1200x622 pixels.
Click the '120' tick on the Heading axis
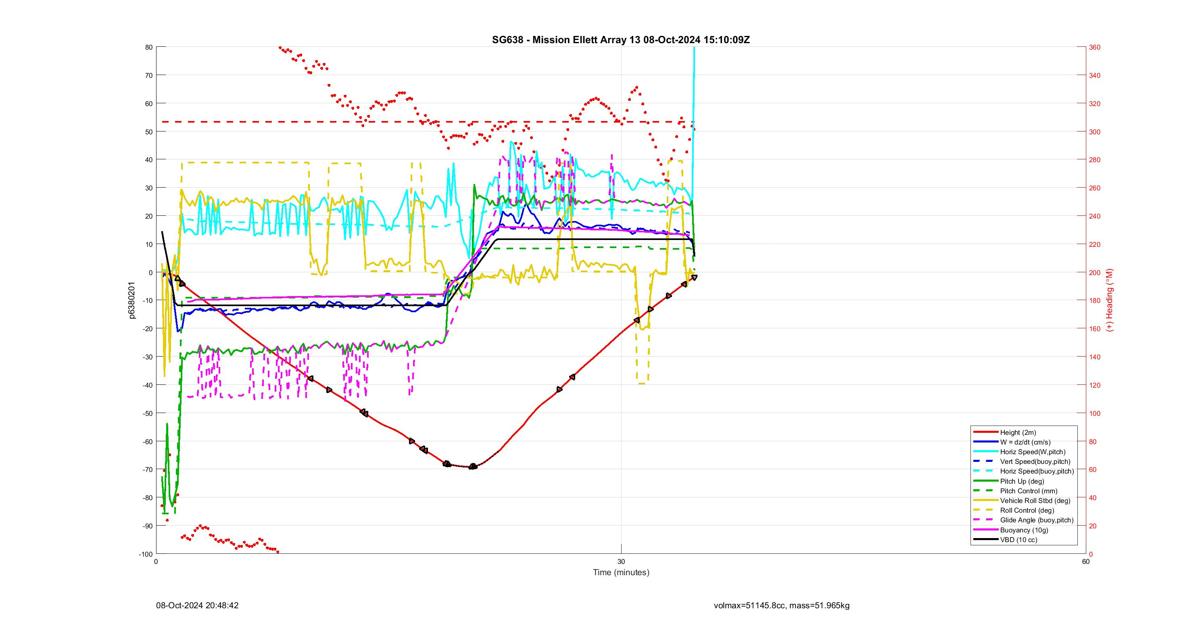click(1095, 385)
